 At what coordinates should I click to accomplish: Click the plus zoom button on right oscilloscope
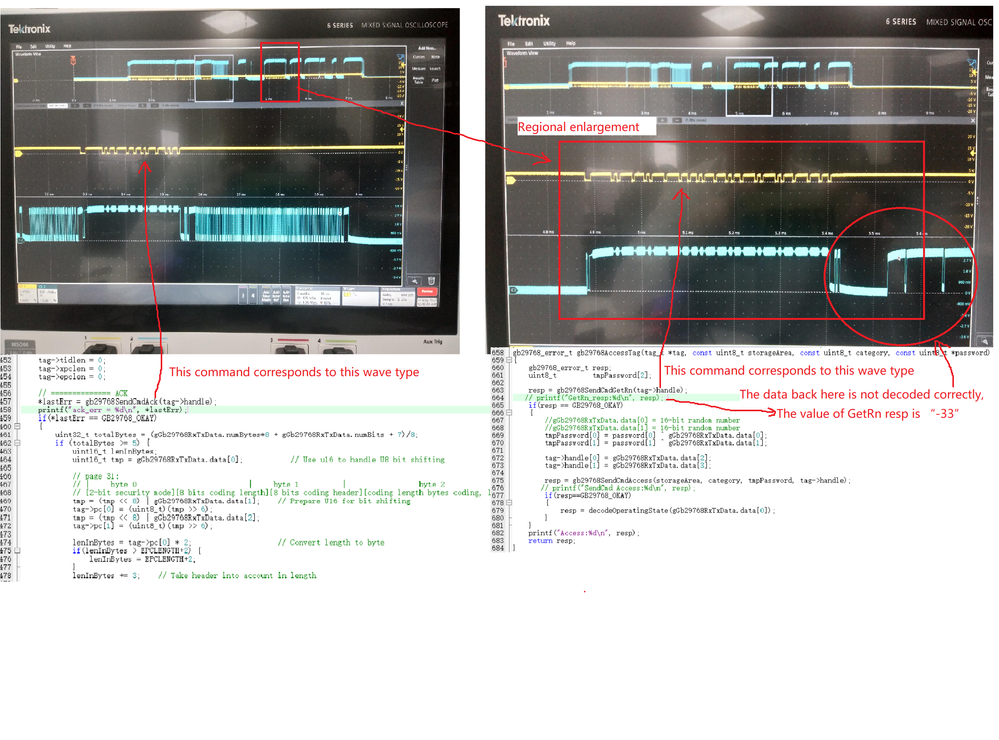[663, 120]
